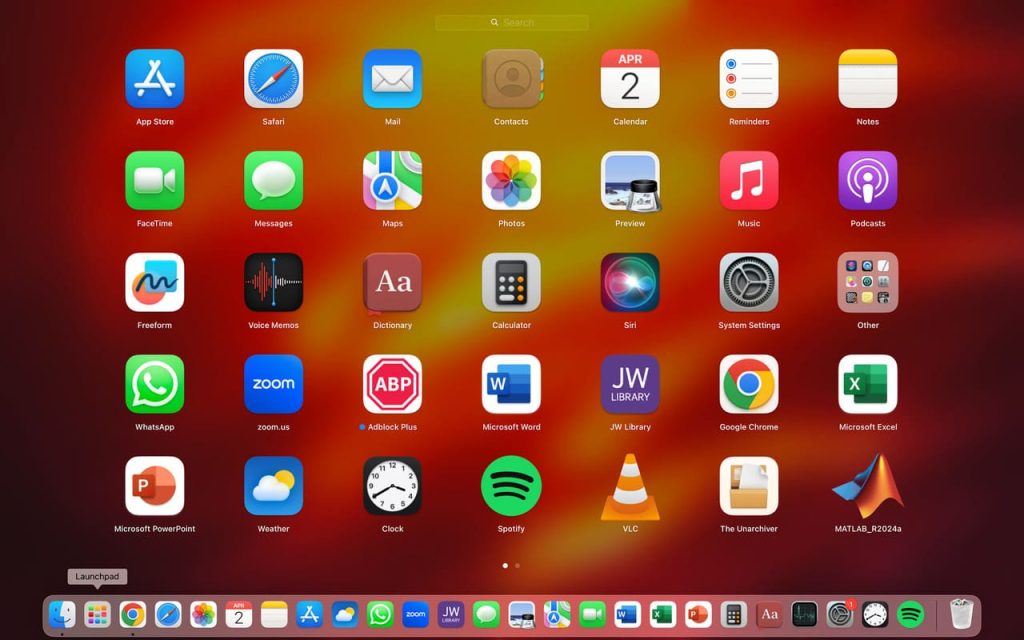
Task: Open Calendar in the Launchpad grid
Action: [630, 78]
